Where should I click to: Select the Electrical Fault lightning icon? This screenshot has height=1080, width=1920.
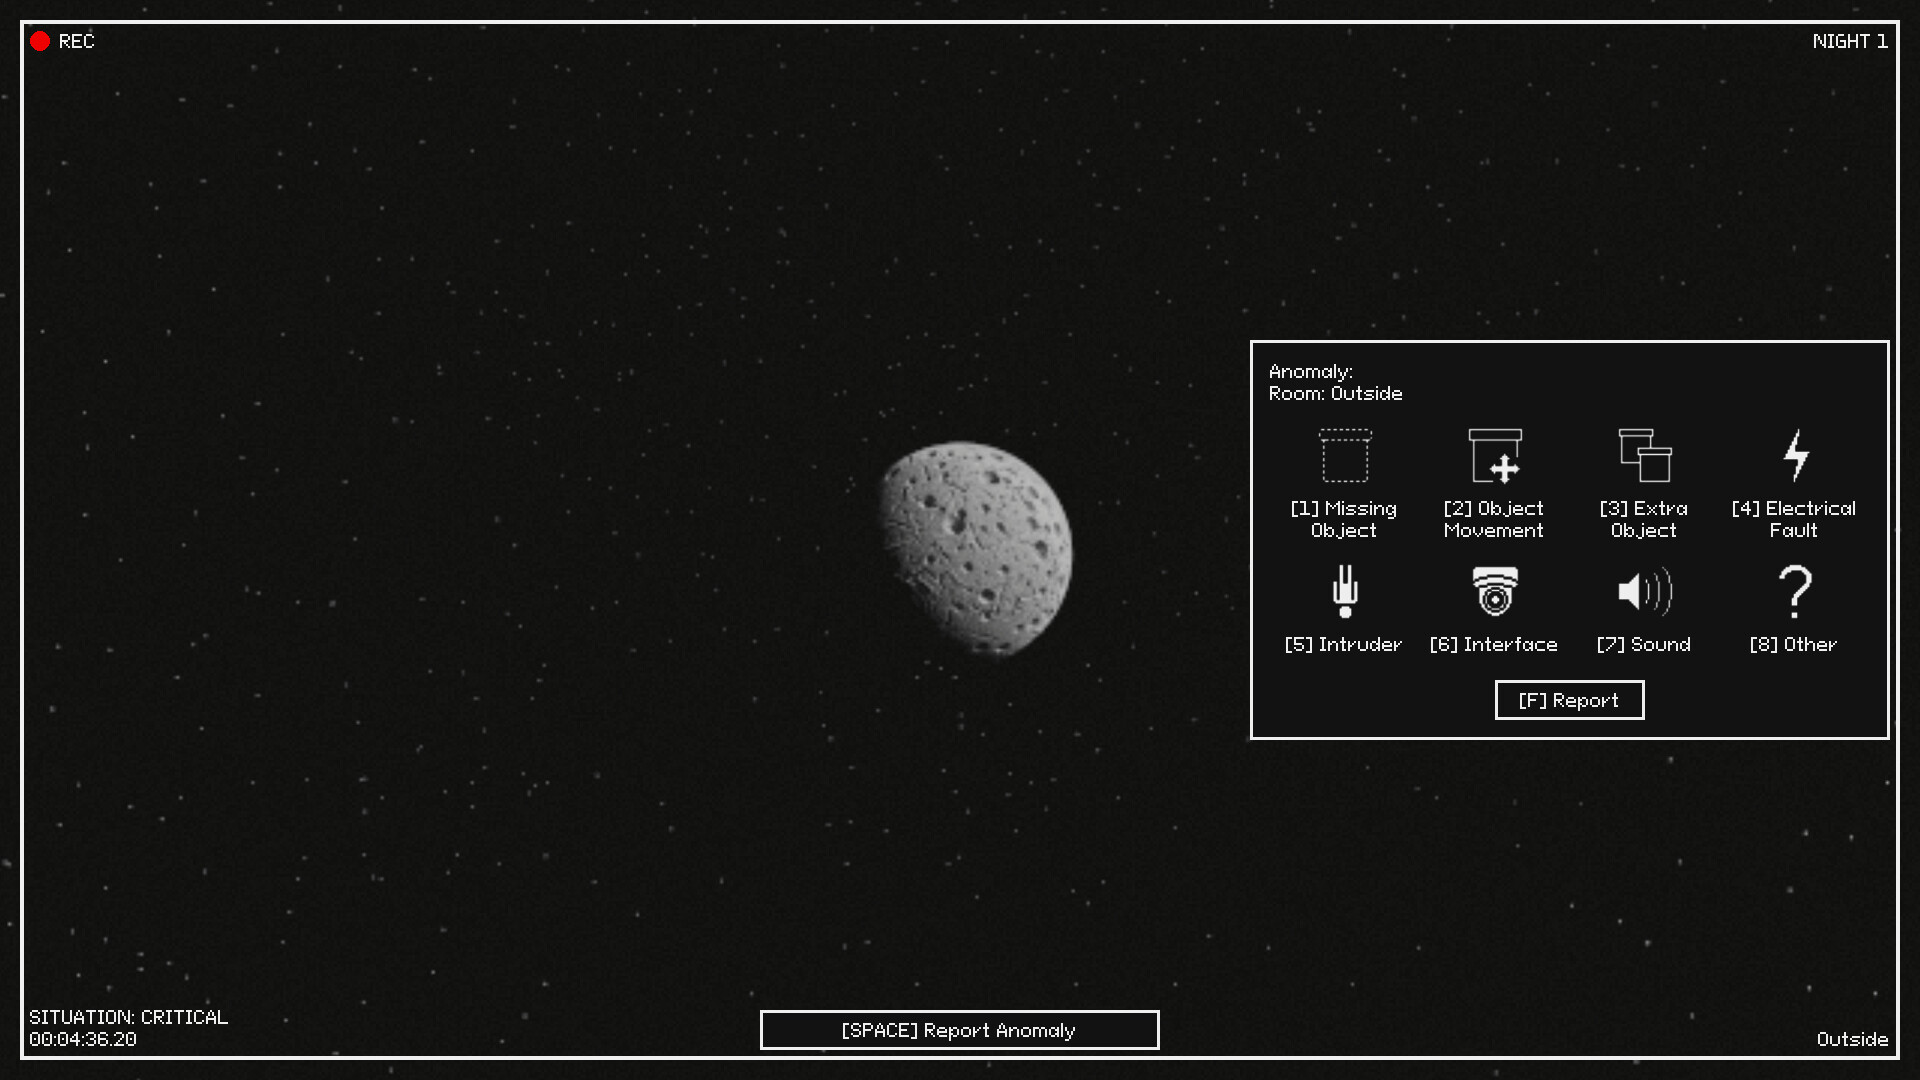point(1794,456)
